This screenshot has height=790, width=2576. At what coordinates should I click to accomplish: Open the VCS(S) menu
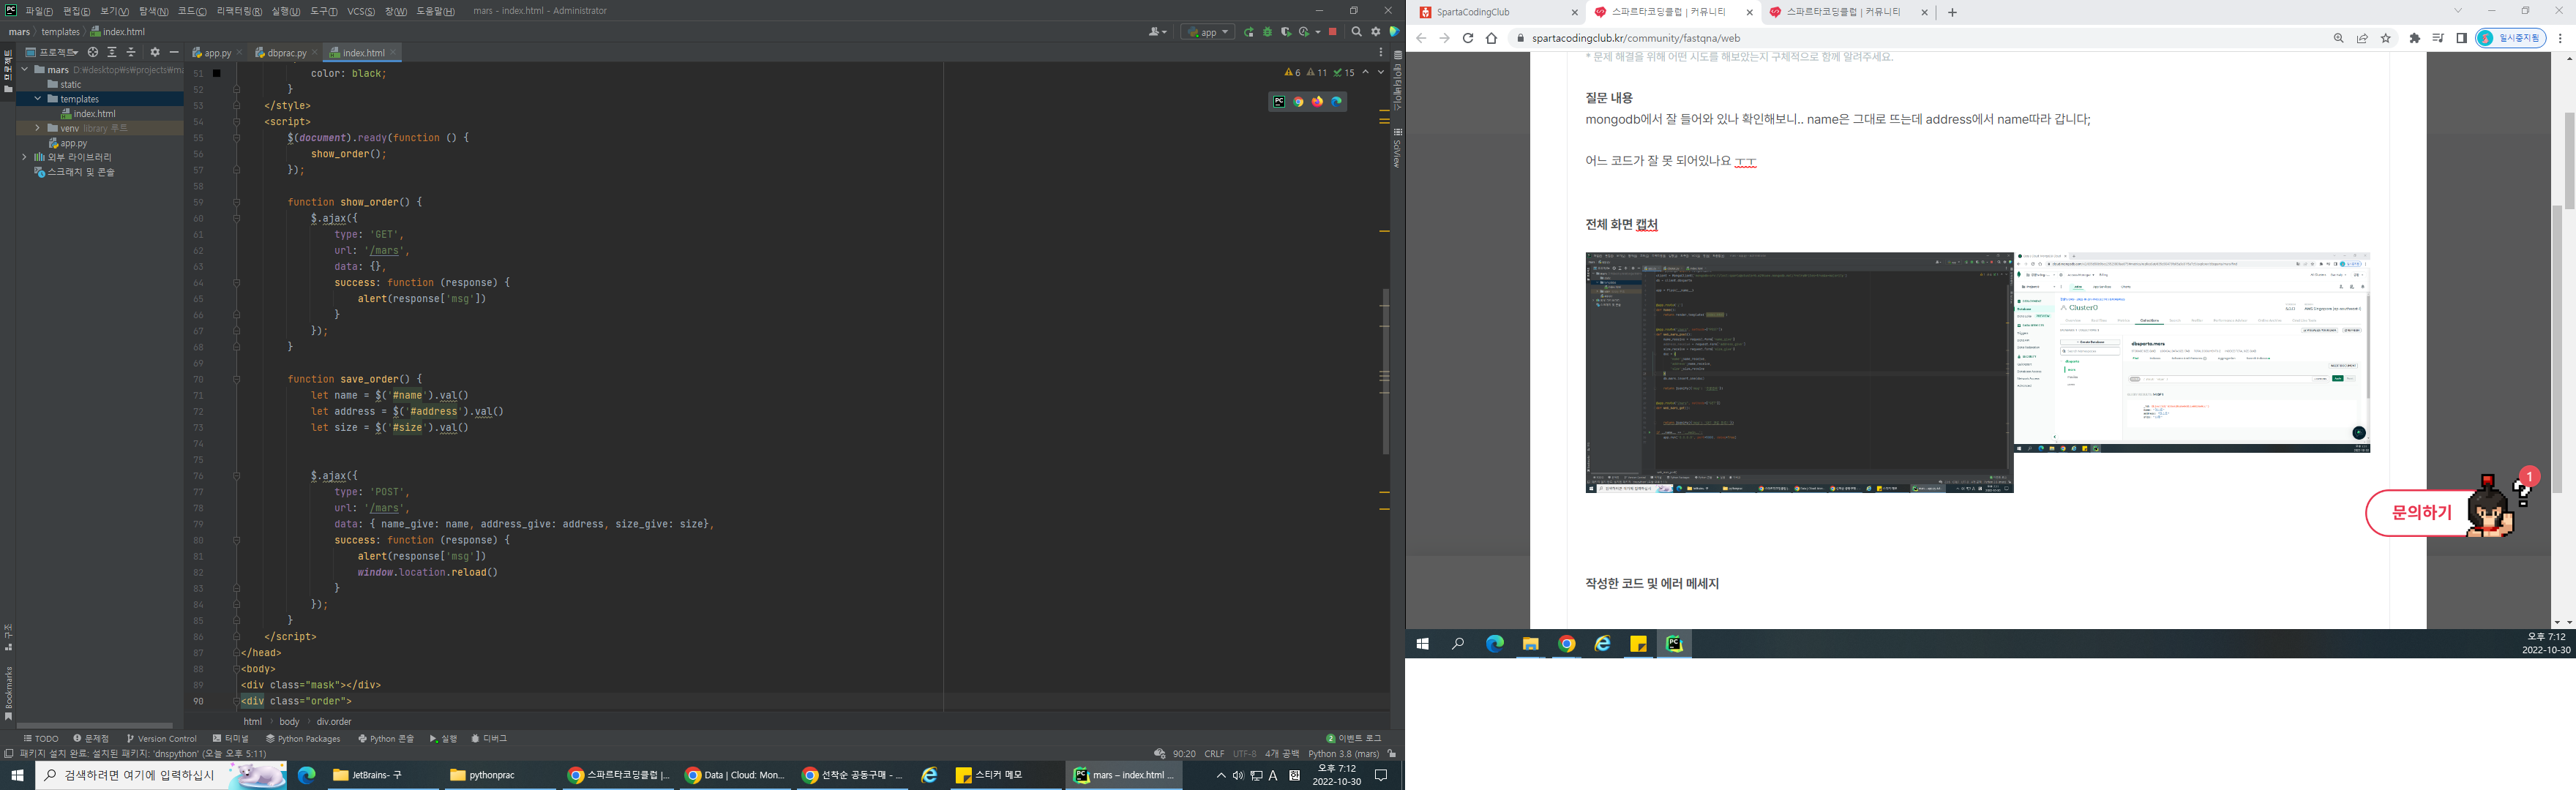pyautogui.click(x=361, y=11)
